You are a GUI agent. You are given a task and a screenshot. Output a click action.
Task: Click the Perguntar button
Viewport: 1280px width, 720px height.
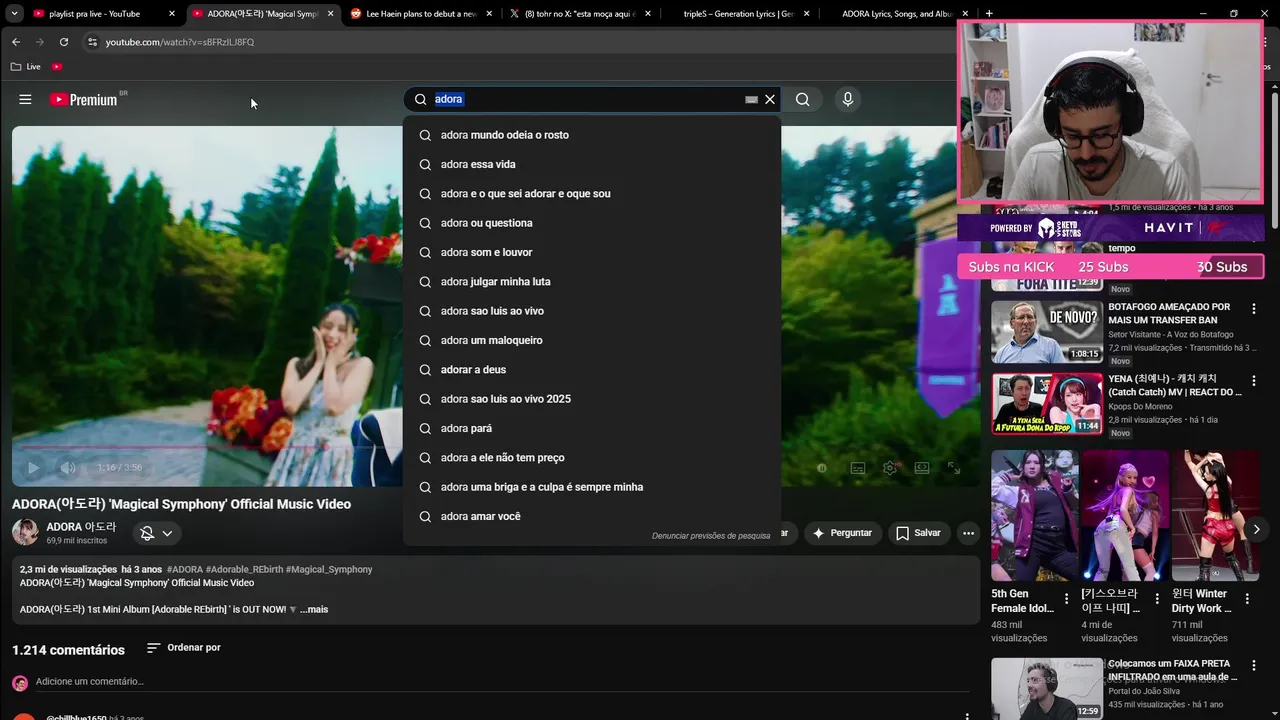point(843,533)
